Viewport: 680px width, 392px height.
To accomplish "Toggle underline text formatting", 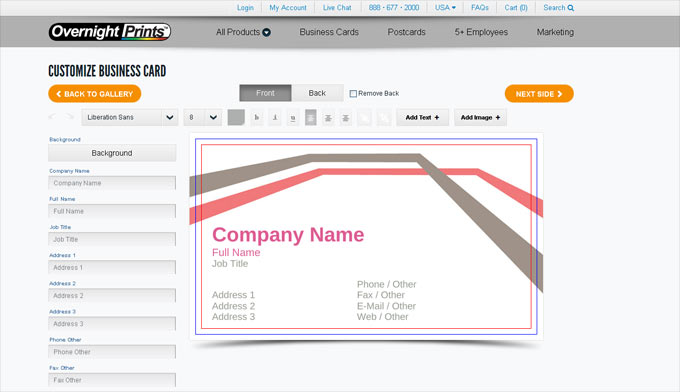I will pyautogui.click(x=293, y=118).
